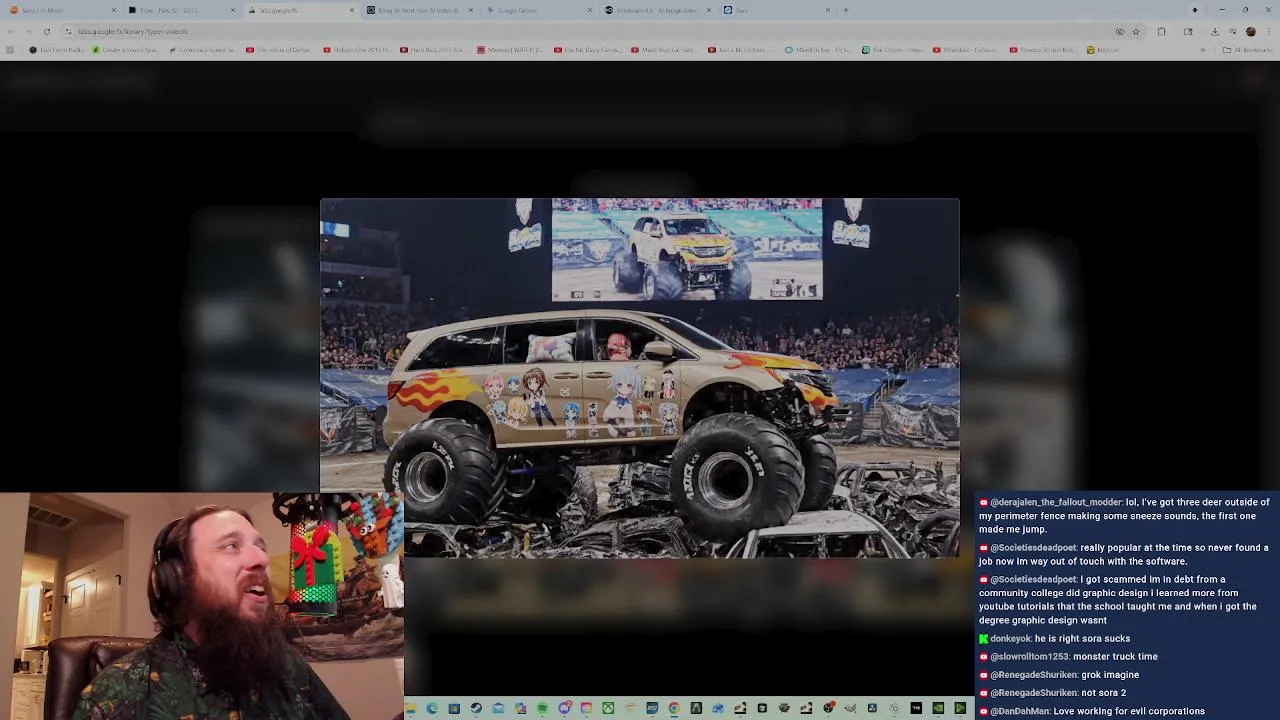Open the taskbar app with the notification badge

pyautogui.click(x=564, y=708)
